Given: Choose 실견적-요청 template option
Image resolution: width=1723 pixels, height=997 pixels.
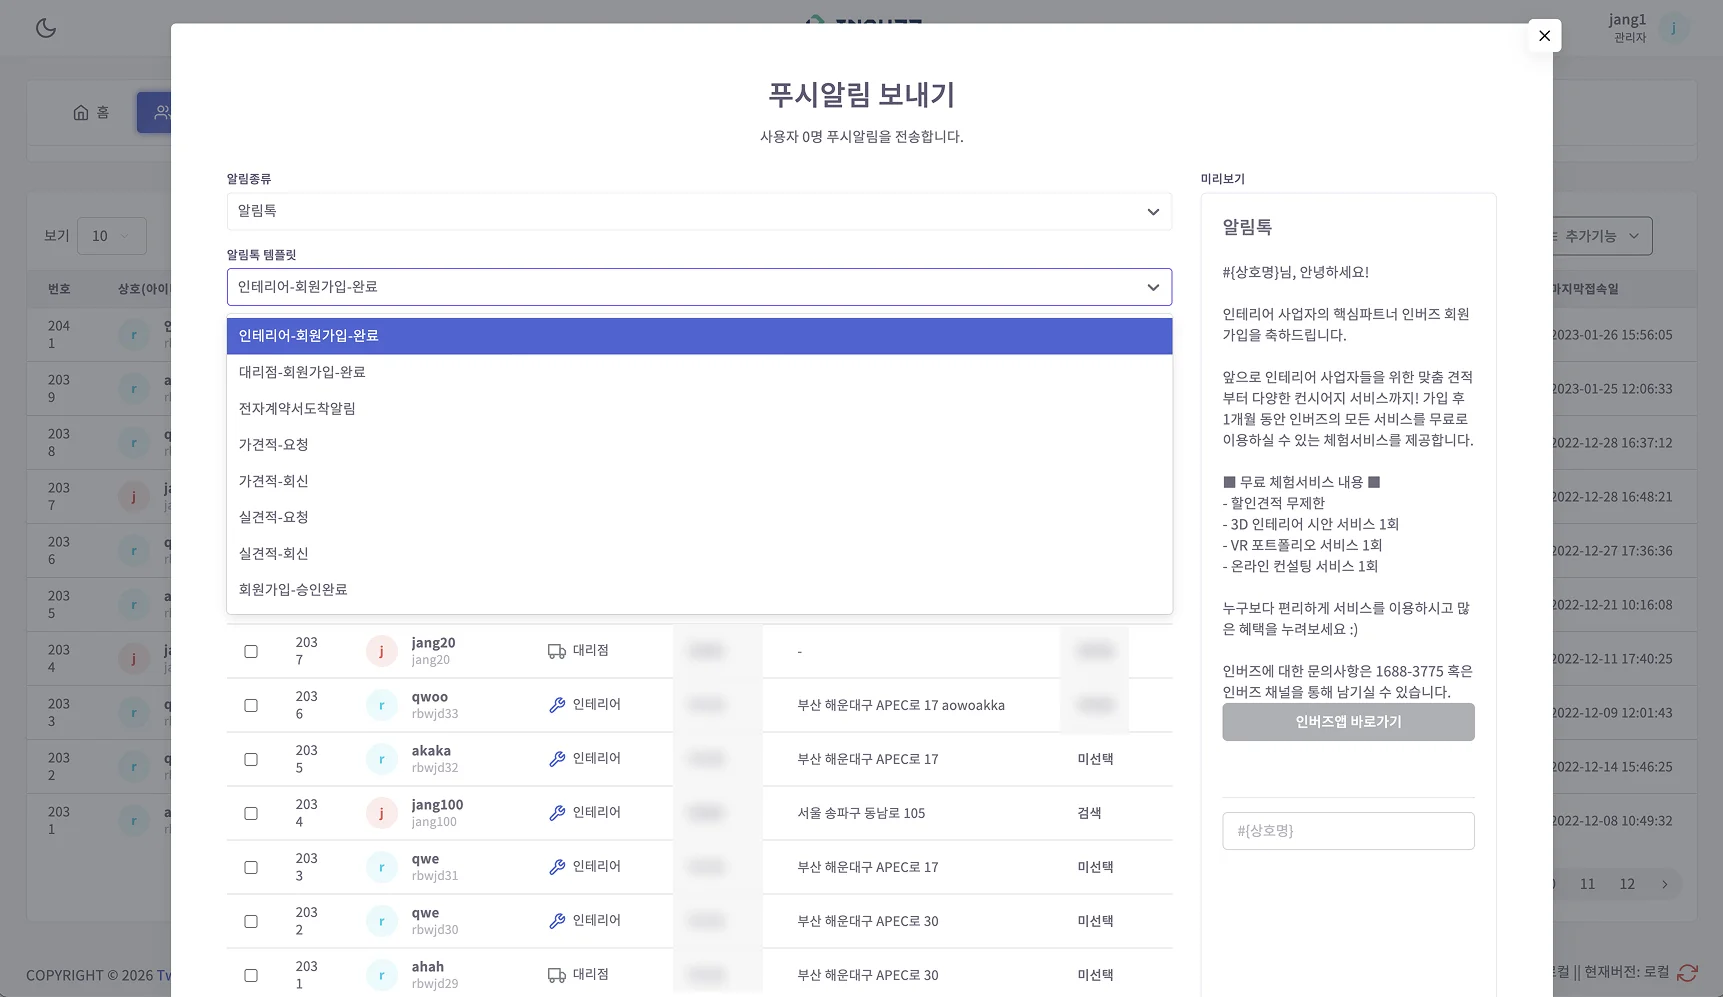Looking at the screenshot, I should pyautogui.click(x=699, y=517).
